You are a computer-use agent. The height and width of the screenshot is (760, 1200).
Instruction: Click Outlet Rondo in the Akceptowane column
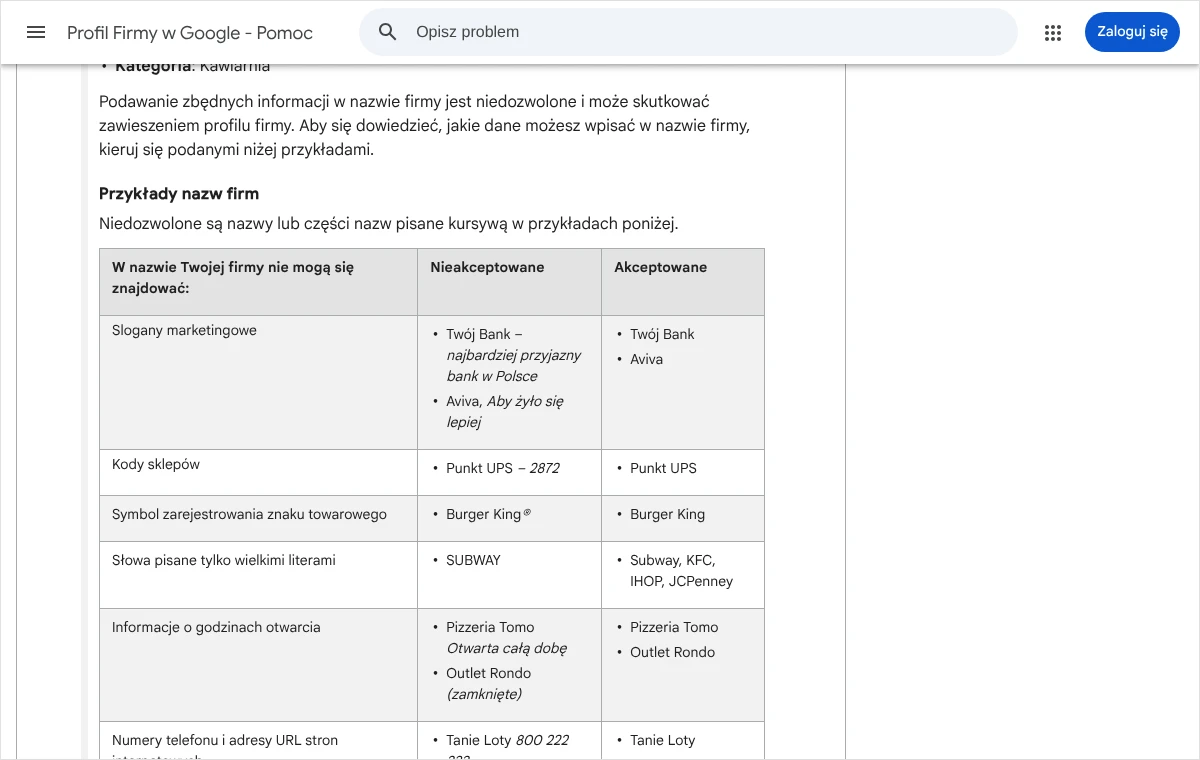672,652
